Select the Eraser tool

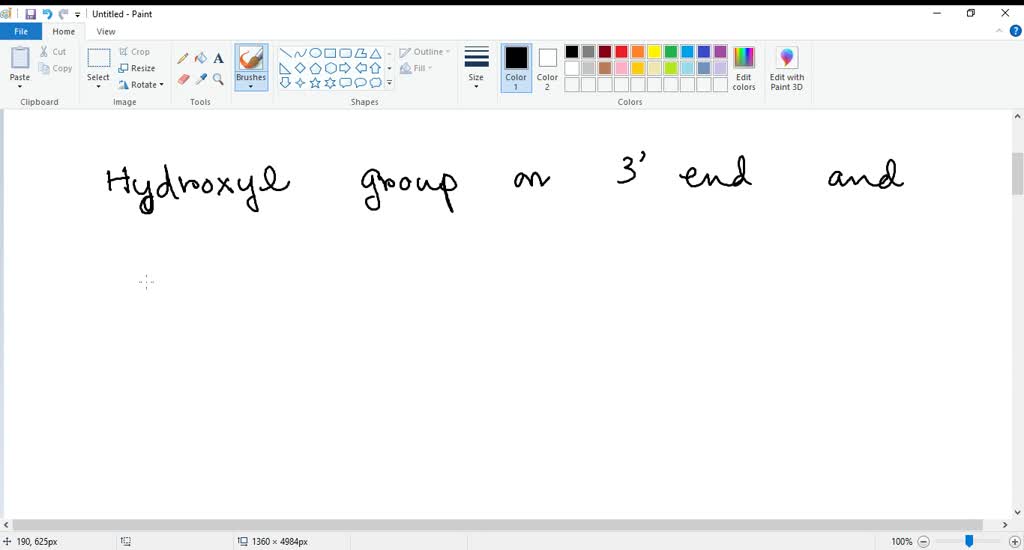click(x=182, y=79)
